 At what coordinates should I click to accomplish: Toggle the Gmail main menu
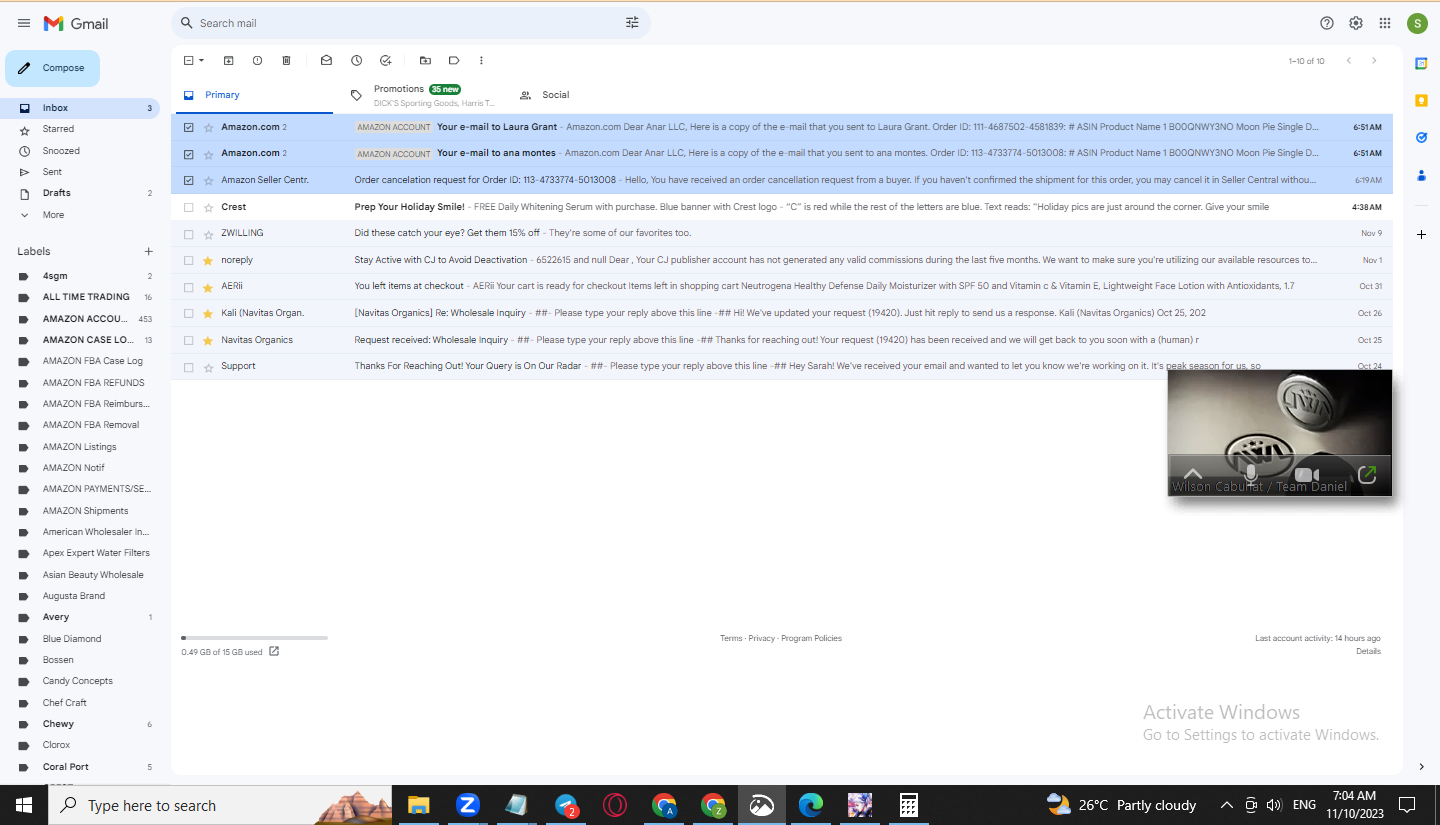coord(24,23)
